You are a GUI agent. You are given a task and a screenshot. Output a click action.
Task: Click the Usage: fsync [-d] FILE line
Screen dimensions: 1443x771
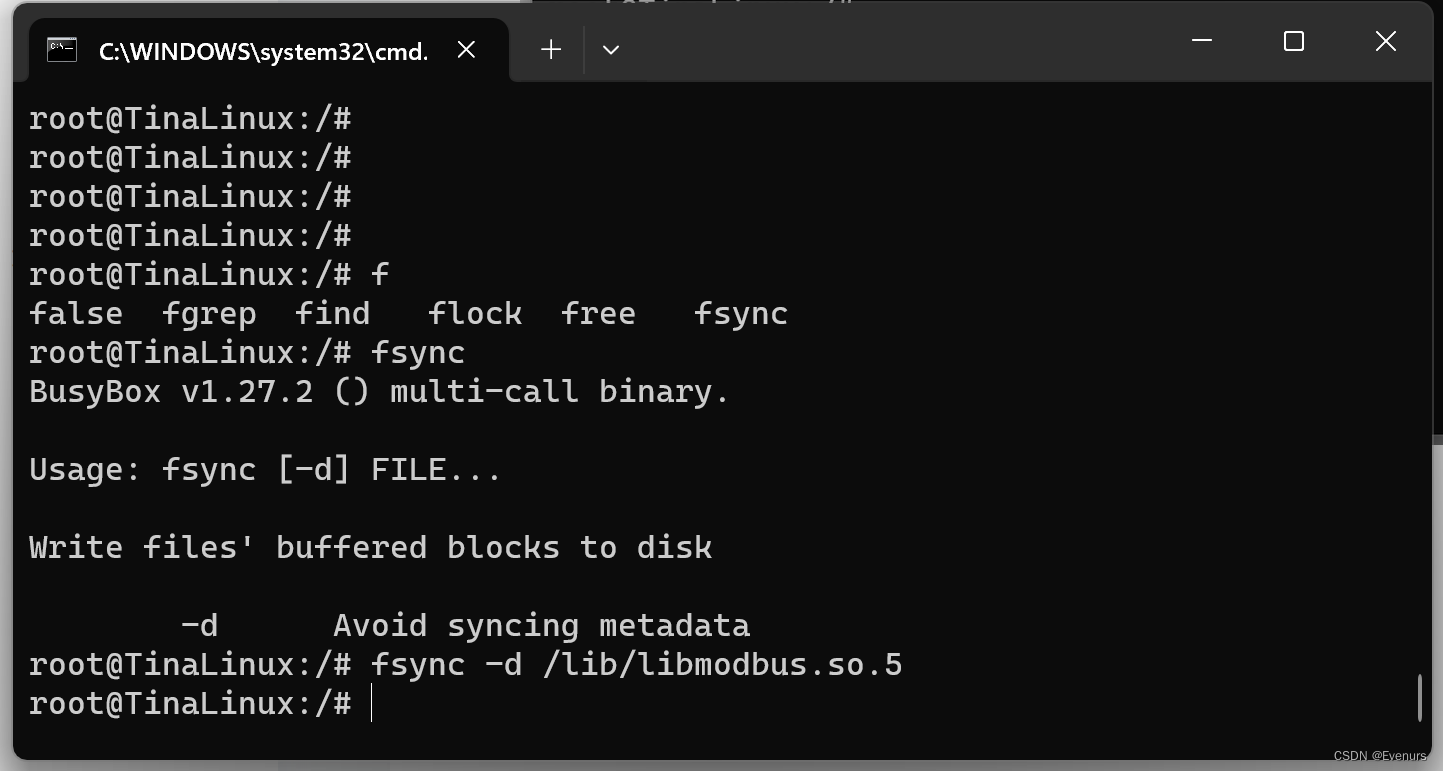tap(264, 469)
